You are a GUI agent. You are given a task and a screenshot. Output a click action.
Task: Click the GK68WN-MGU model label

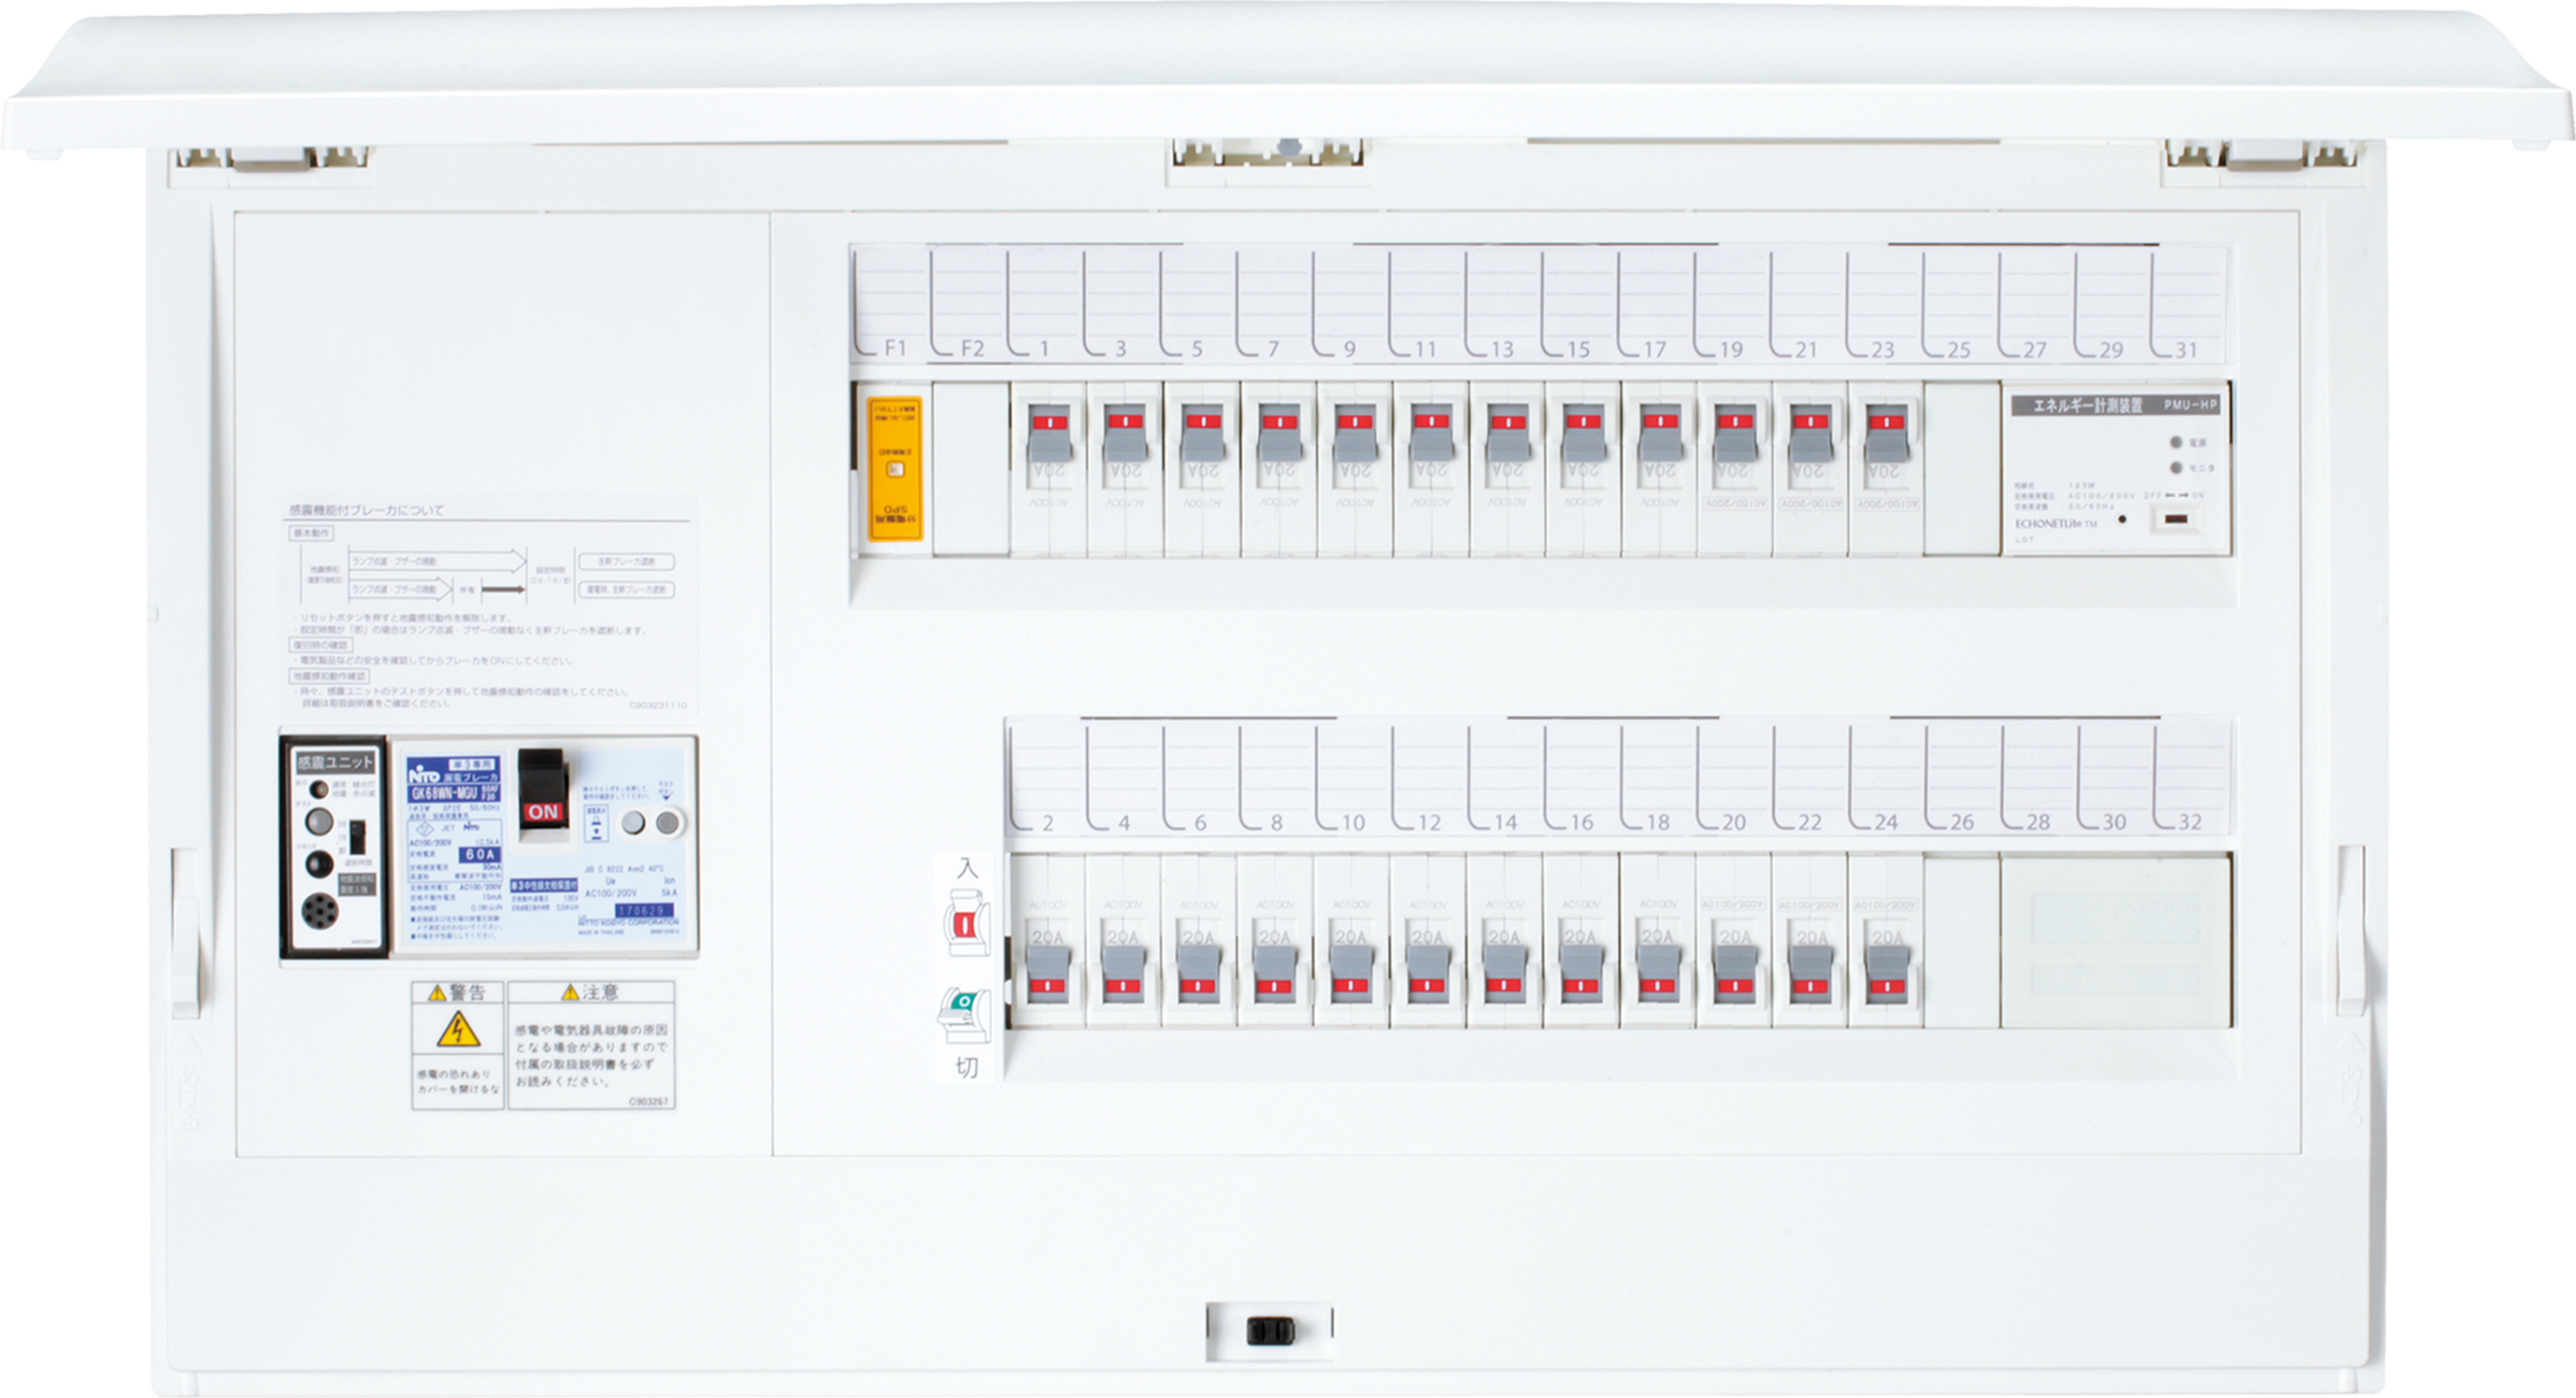click(x=454, y=794)
